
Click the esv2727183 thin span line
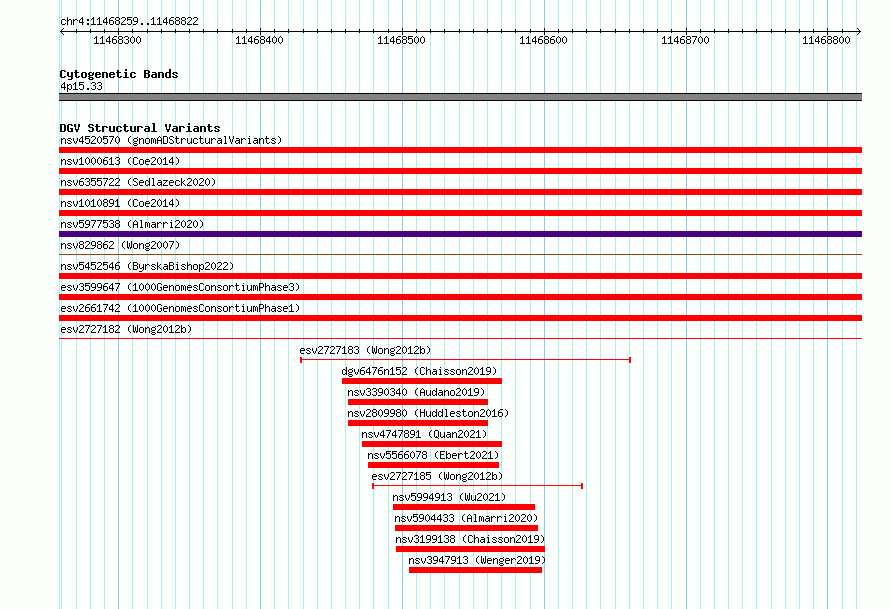pos(465,360)
